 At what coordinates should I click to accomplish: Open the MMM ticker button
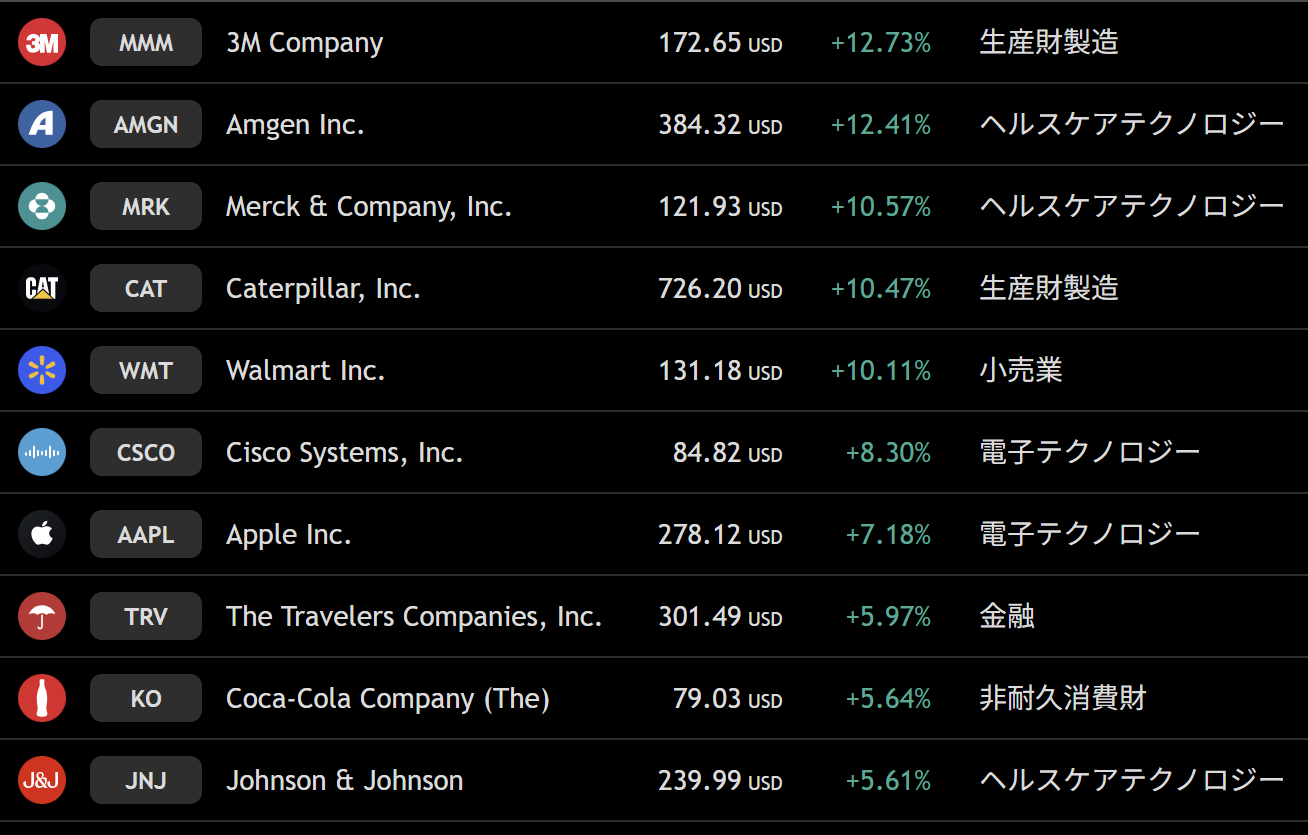[146, 43]
